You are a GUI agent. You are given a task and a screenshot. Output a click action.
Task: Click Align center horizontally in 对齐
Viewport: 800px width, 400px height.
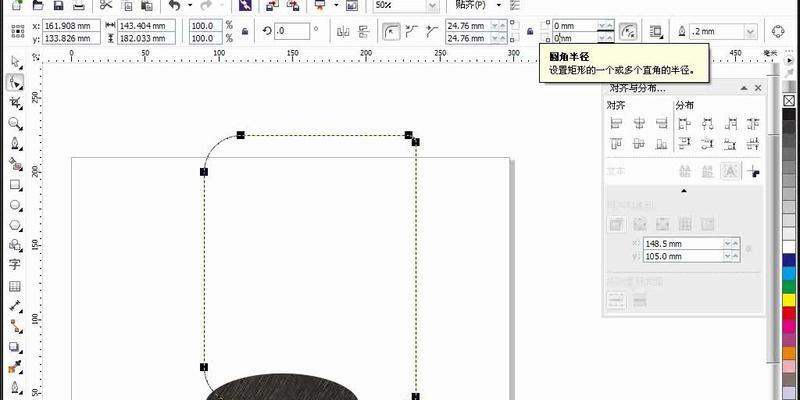pos(639,123)
